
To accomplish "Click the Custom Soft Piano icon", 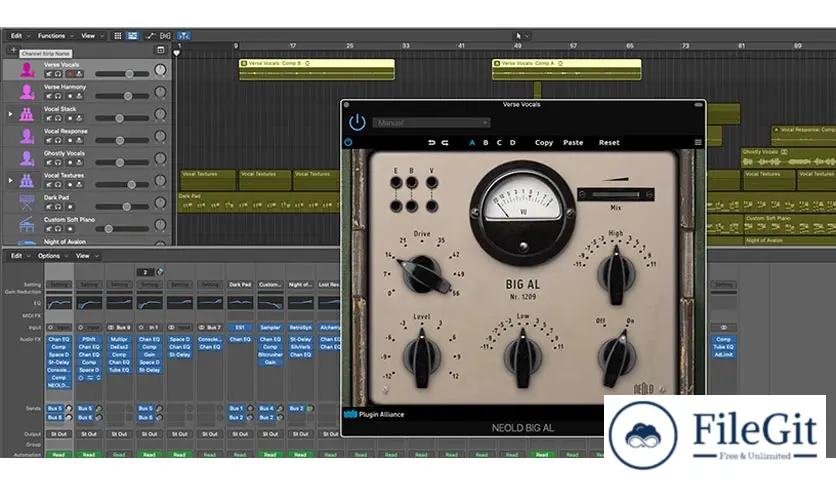I will pyautogui.click(x=27, y=224).
